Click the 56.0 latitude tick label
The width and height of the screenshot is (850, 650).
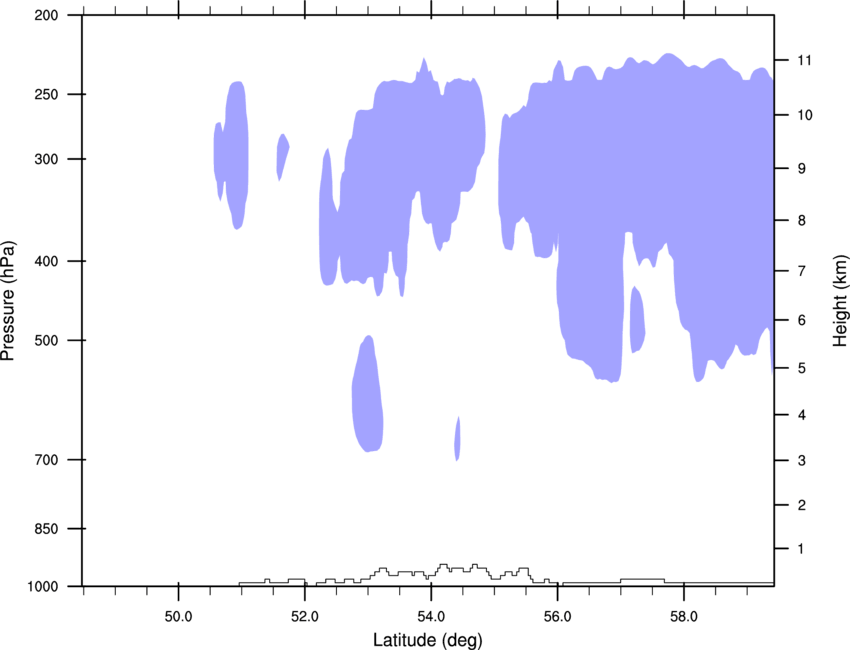[557, 617]
